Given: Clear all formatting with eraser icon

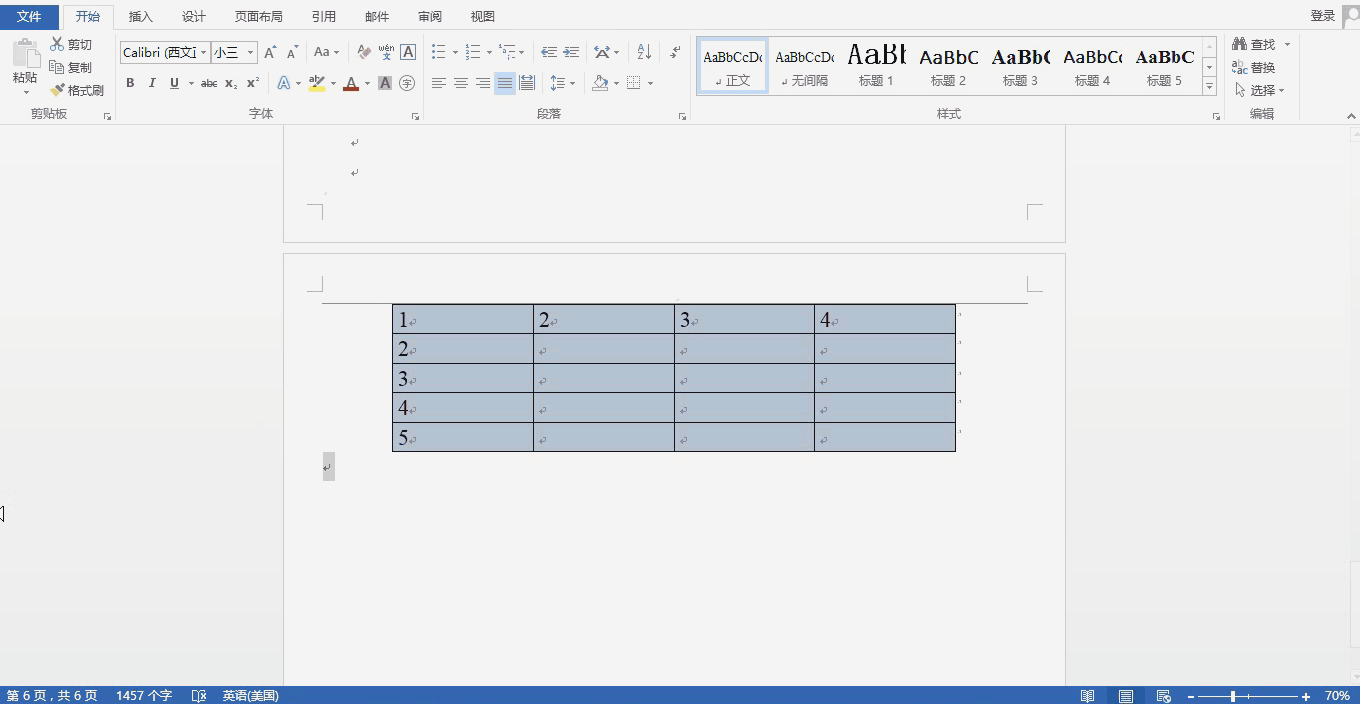Looking at the screenshot, I should point(364,52).
